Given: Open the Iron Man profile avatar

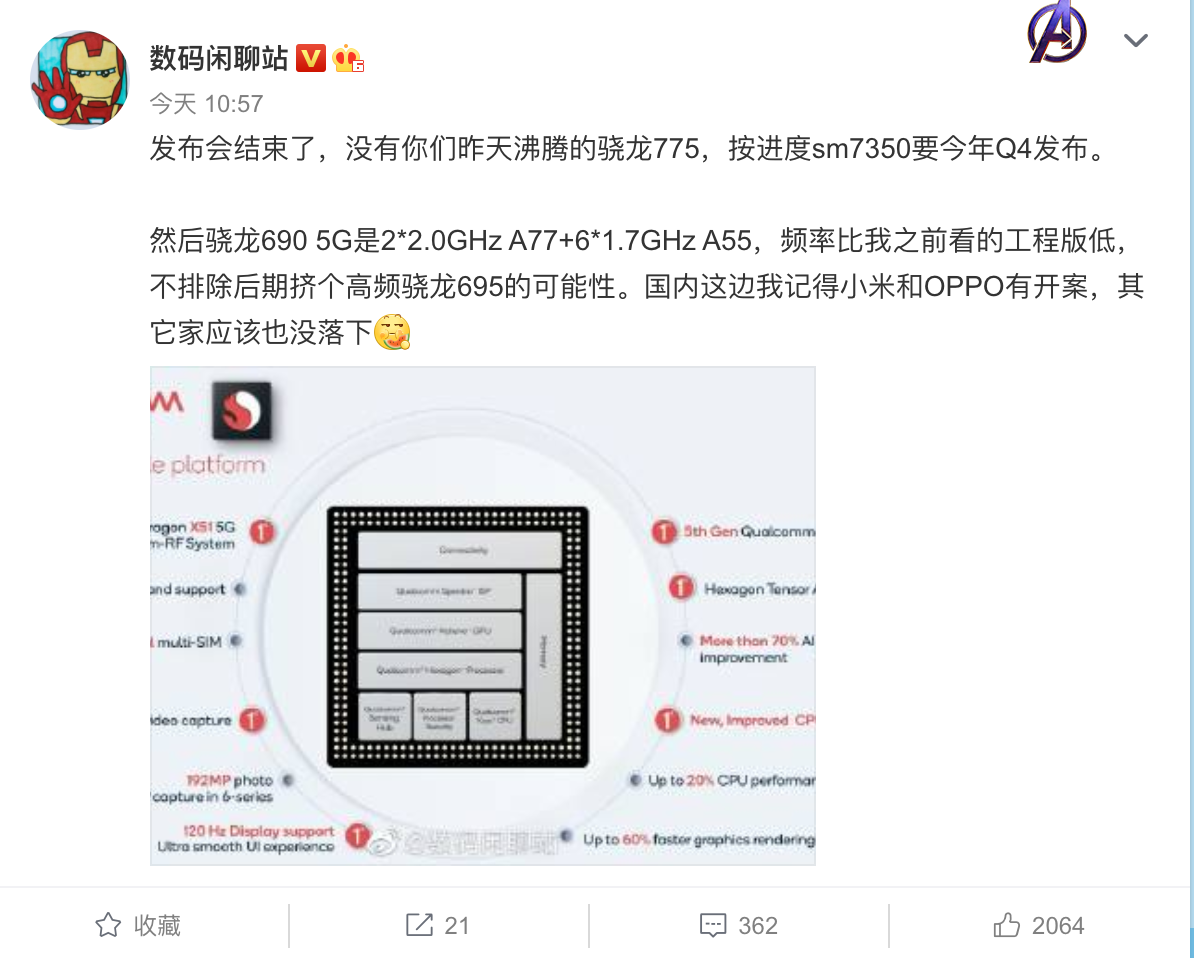Looking at the screenshot, I should (79, 80).
